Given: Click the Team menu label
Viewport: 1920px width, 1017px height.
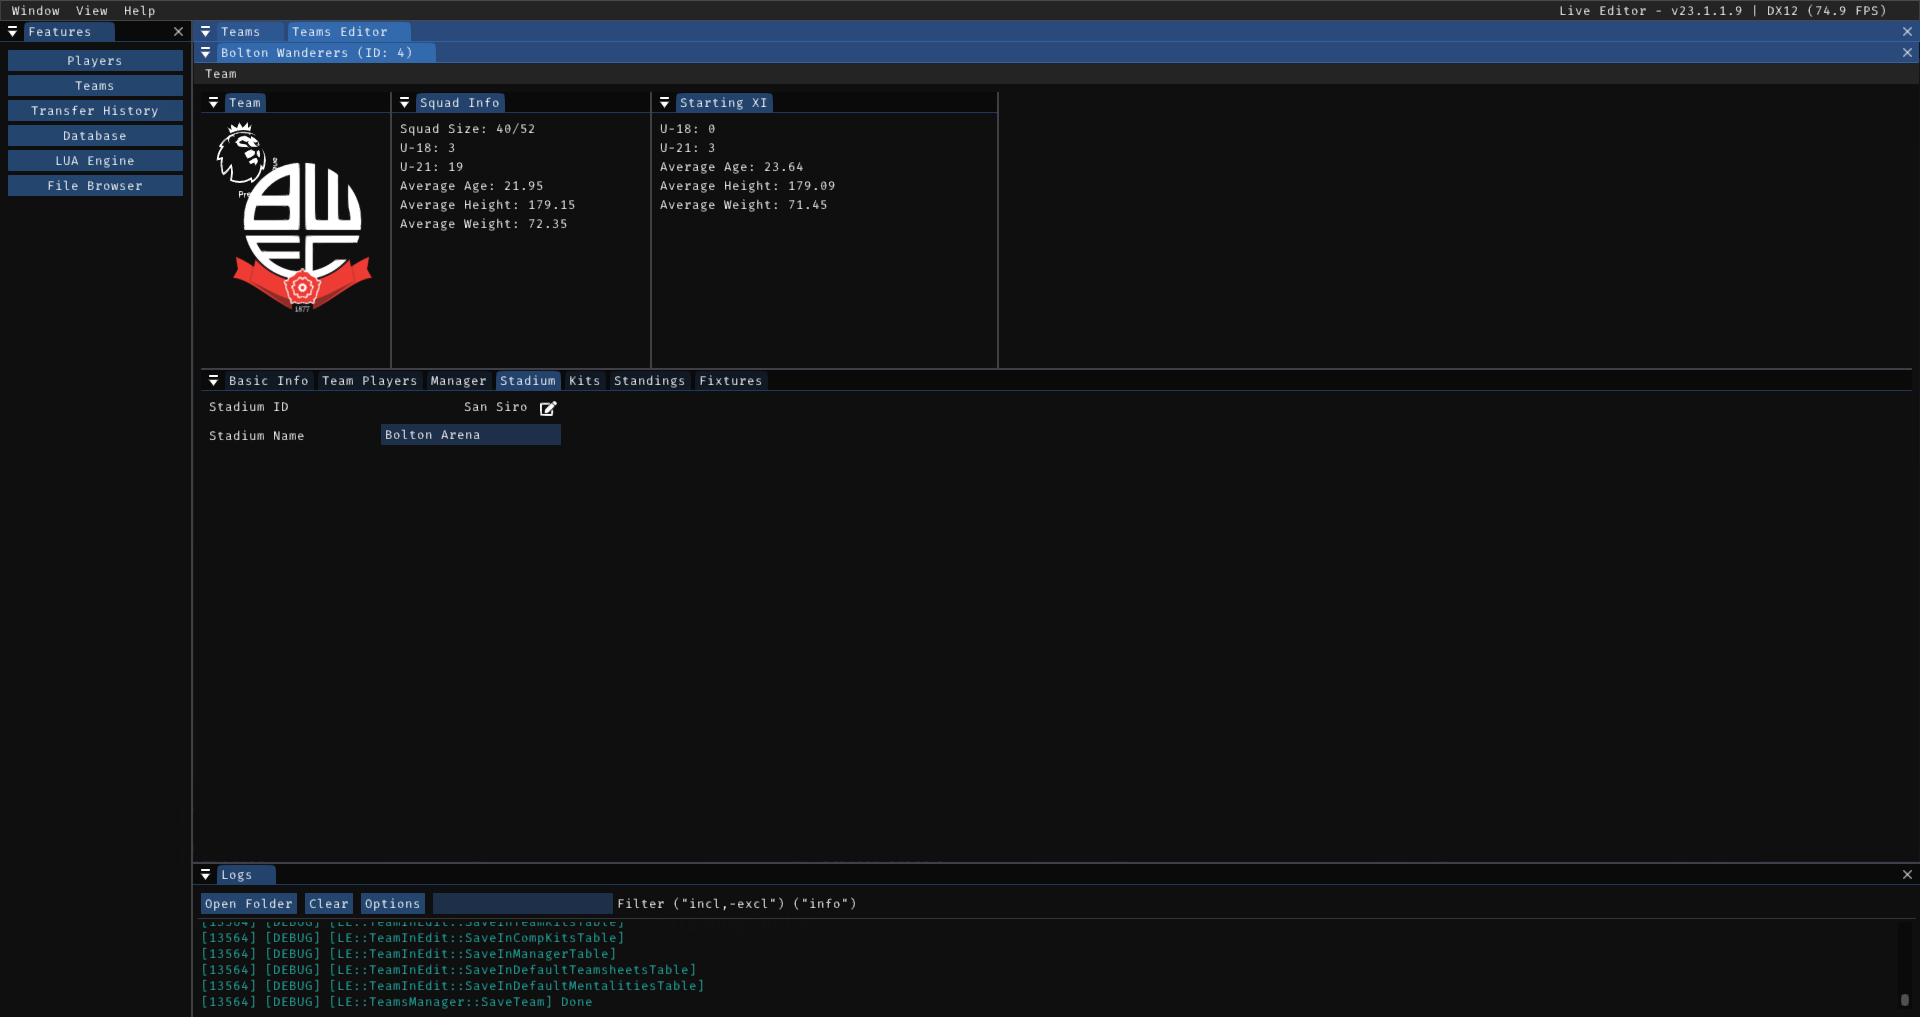Looking at the screenshot, I should point(221,74).
